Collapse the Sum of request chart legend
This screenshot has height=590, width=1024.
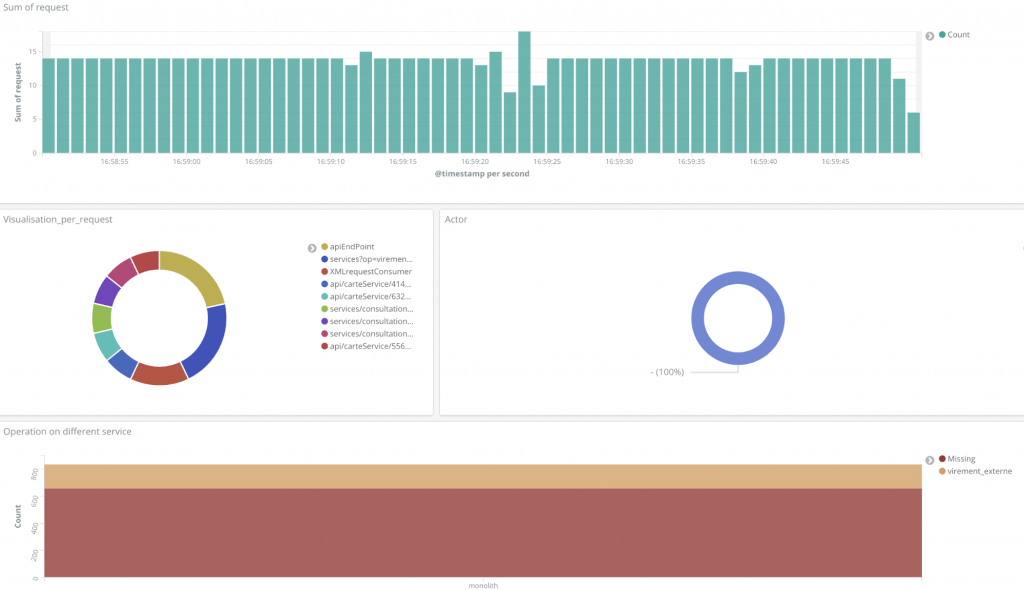pyautogui.click(x=929, y=36)
